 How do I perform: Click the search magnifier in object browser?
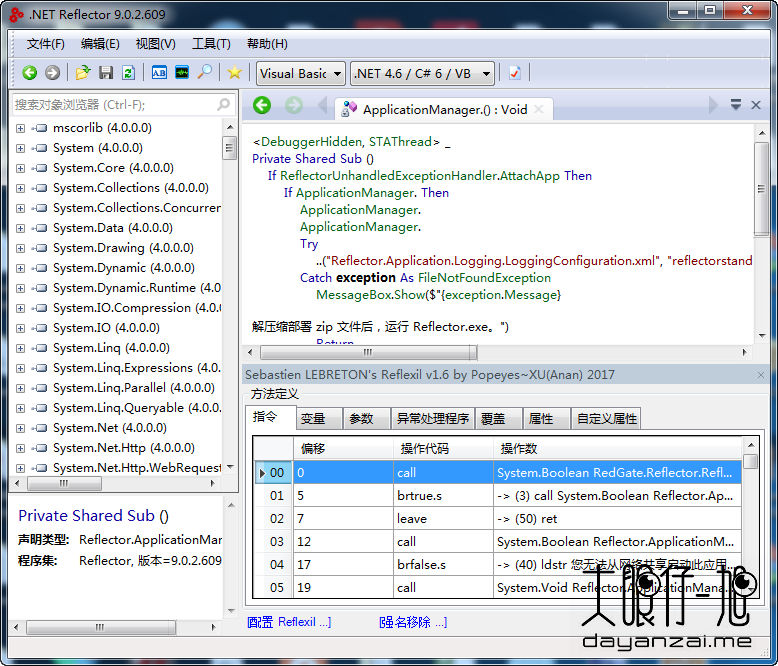[224, 104]
